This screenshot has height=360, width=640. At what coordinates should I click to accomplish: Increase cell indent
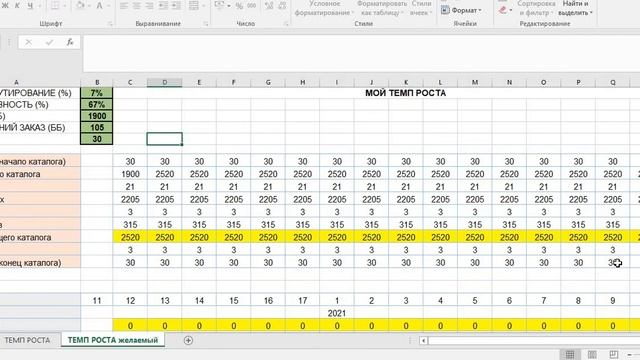pyautogui.click(x=176, y=6)
